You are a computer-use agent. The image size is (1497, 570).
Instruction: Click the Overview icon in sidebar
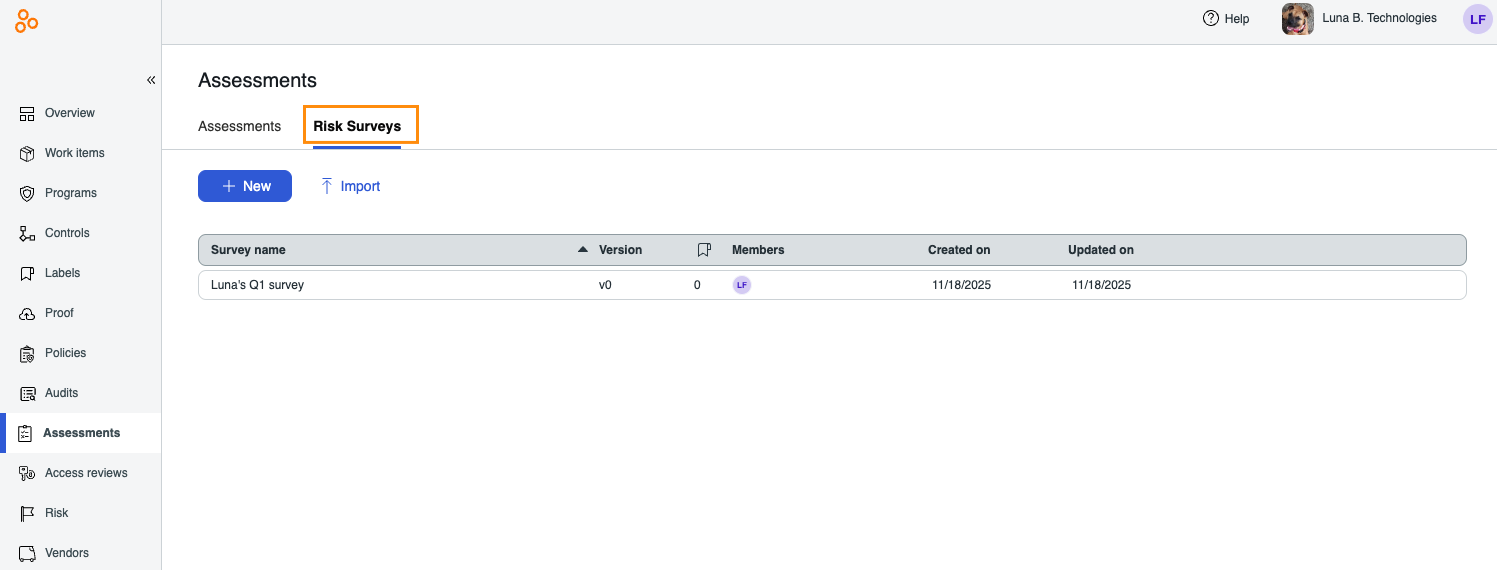tap(27, 113)
